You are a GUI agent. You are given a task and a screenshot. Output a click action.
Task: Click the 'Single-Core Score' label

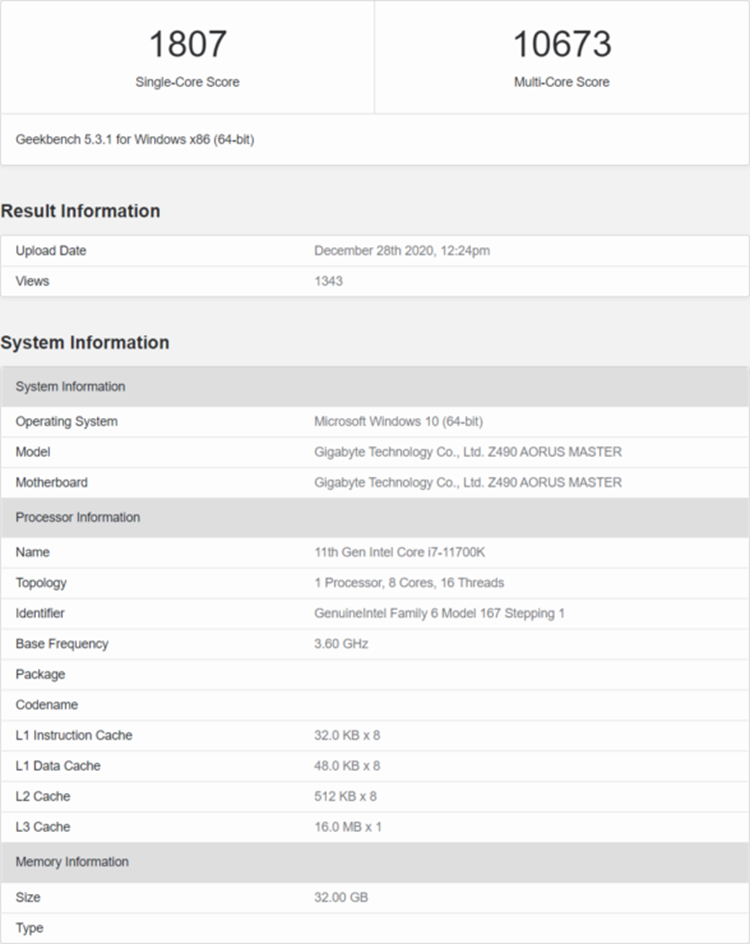click(x=187, y=82)
